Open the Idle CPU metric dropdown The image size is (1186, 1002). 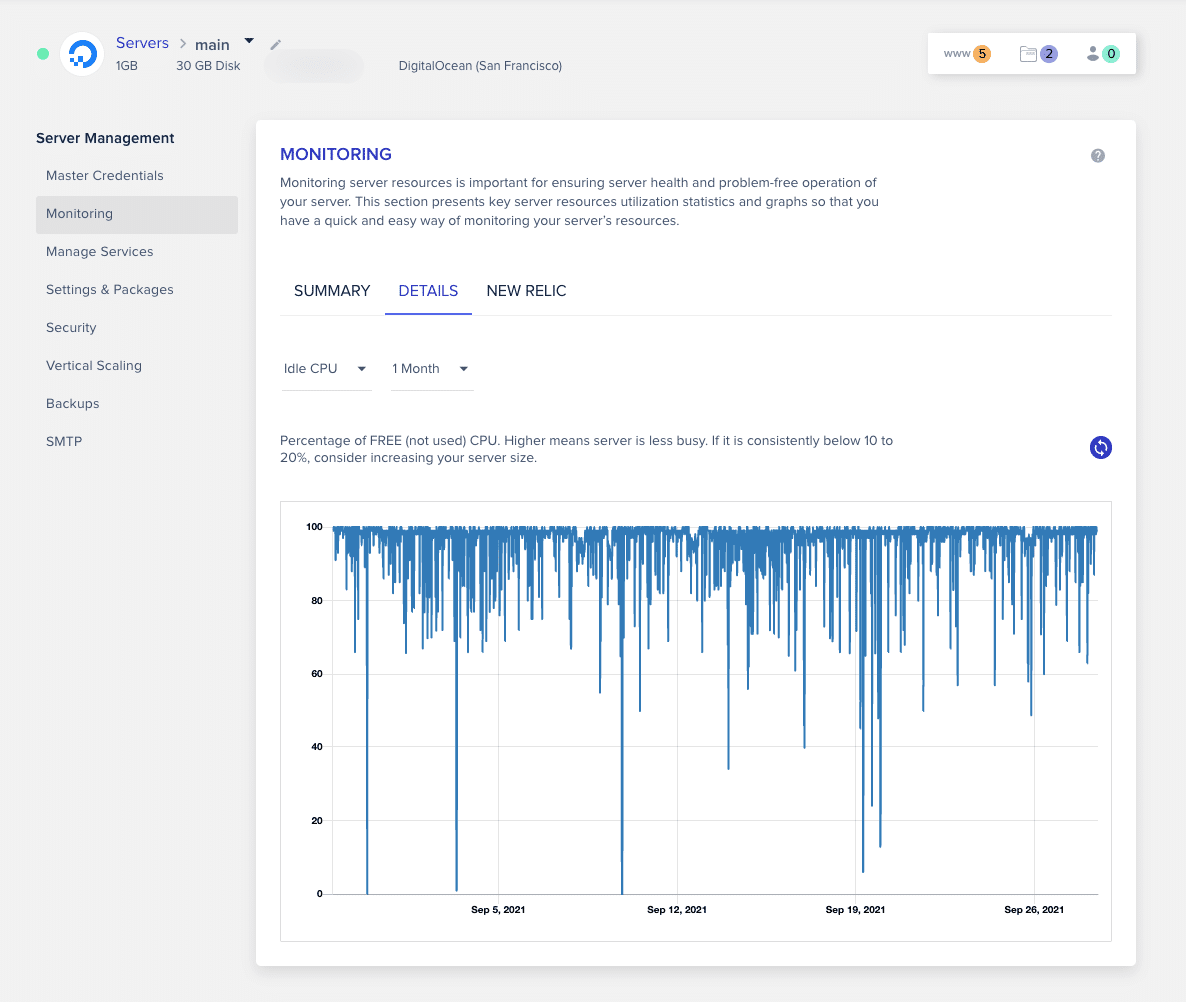[x=325, y=368]
